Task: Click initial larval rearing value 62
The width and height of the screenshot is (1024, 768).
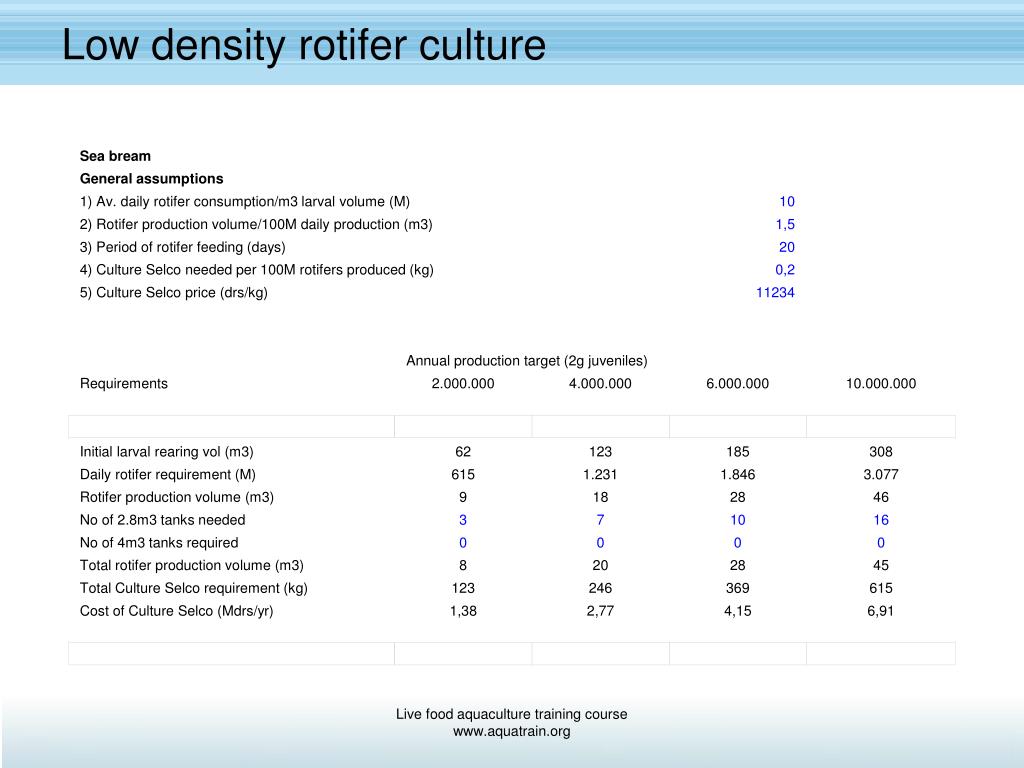Action: (463, 452)
